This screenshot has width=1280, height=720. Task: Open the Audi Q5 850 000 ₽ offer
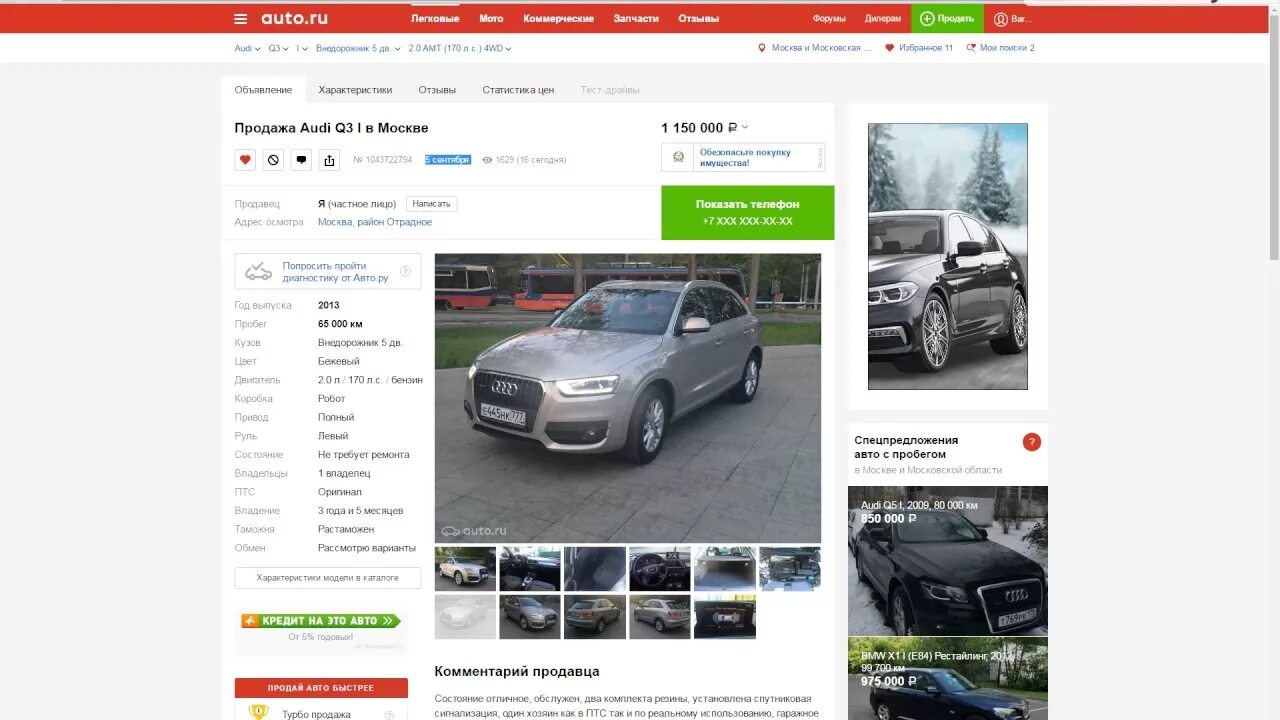click(948, 561)
